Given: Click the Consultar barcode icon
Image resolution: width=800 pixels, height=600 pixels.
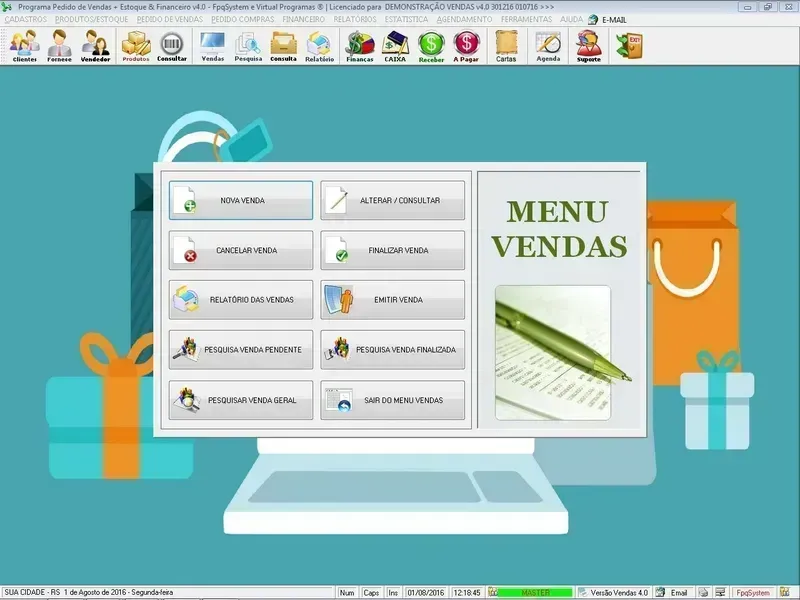Looking at the screenshot, I should point(172,46).
